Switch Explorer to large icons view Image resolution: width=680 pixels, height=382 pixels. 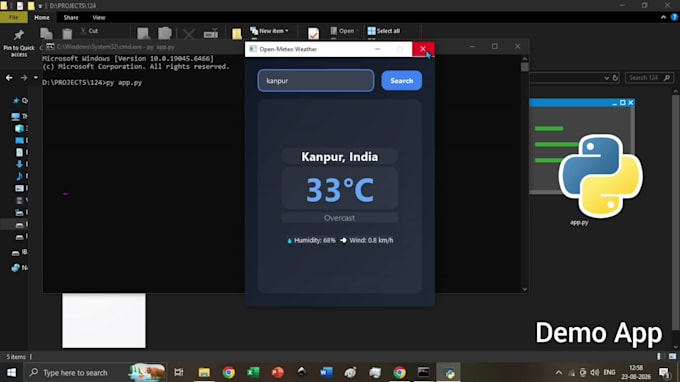[x=672, y=356]
